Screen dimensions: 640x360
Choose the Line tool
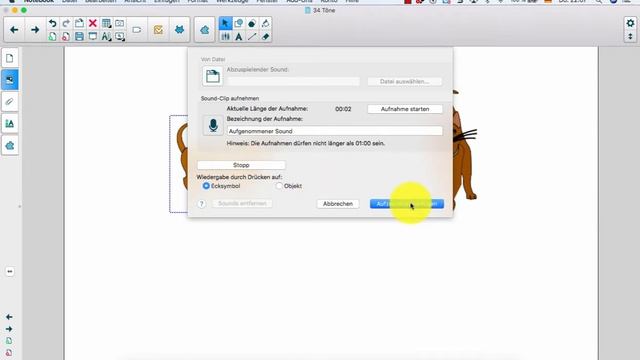(252, 37)
